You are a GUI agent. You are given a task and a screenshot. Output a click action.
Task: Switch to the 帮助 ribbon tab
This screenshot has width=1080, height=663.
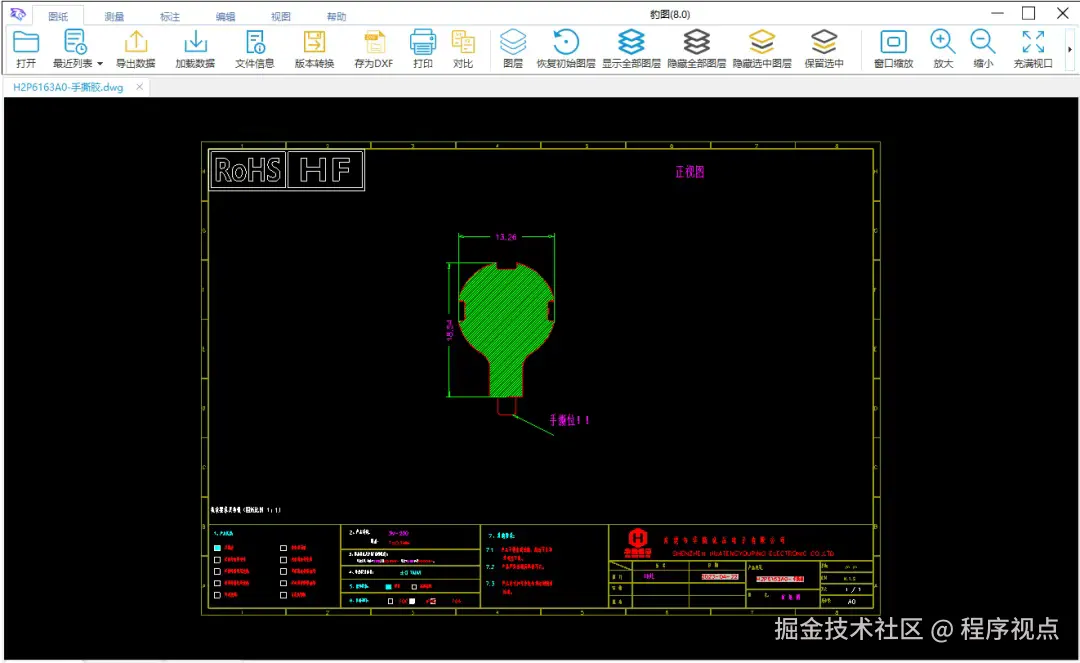tap(336, 17)
